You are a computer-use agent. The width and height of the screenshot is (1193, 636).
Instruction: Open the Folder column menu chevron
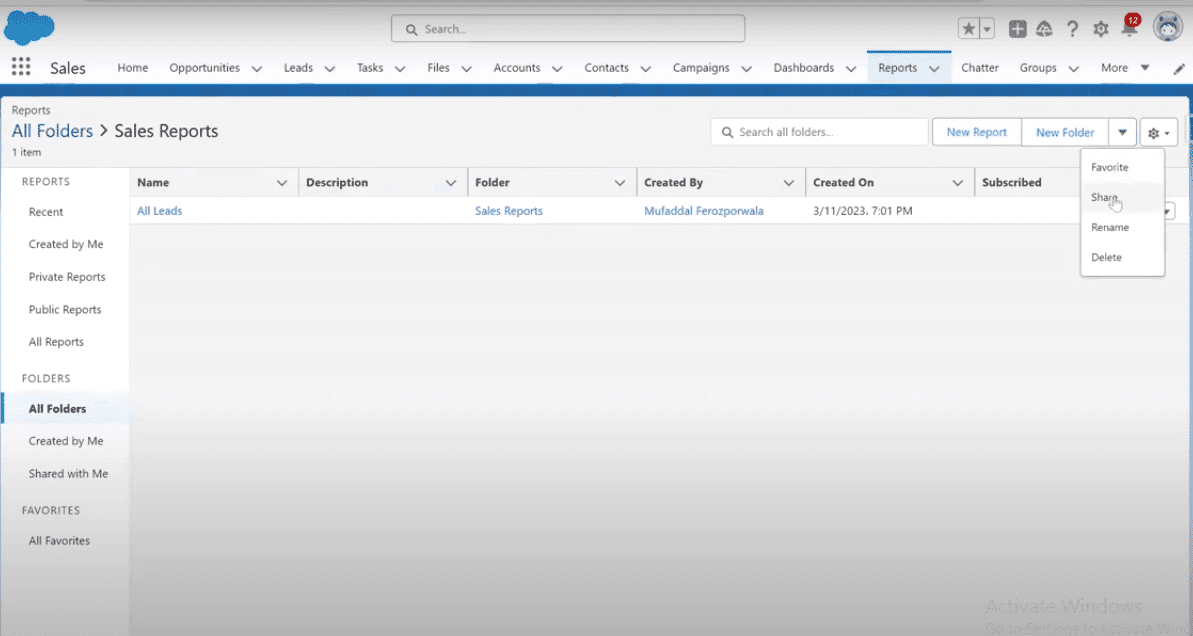pyautogui.click(x=619, y=183)
